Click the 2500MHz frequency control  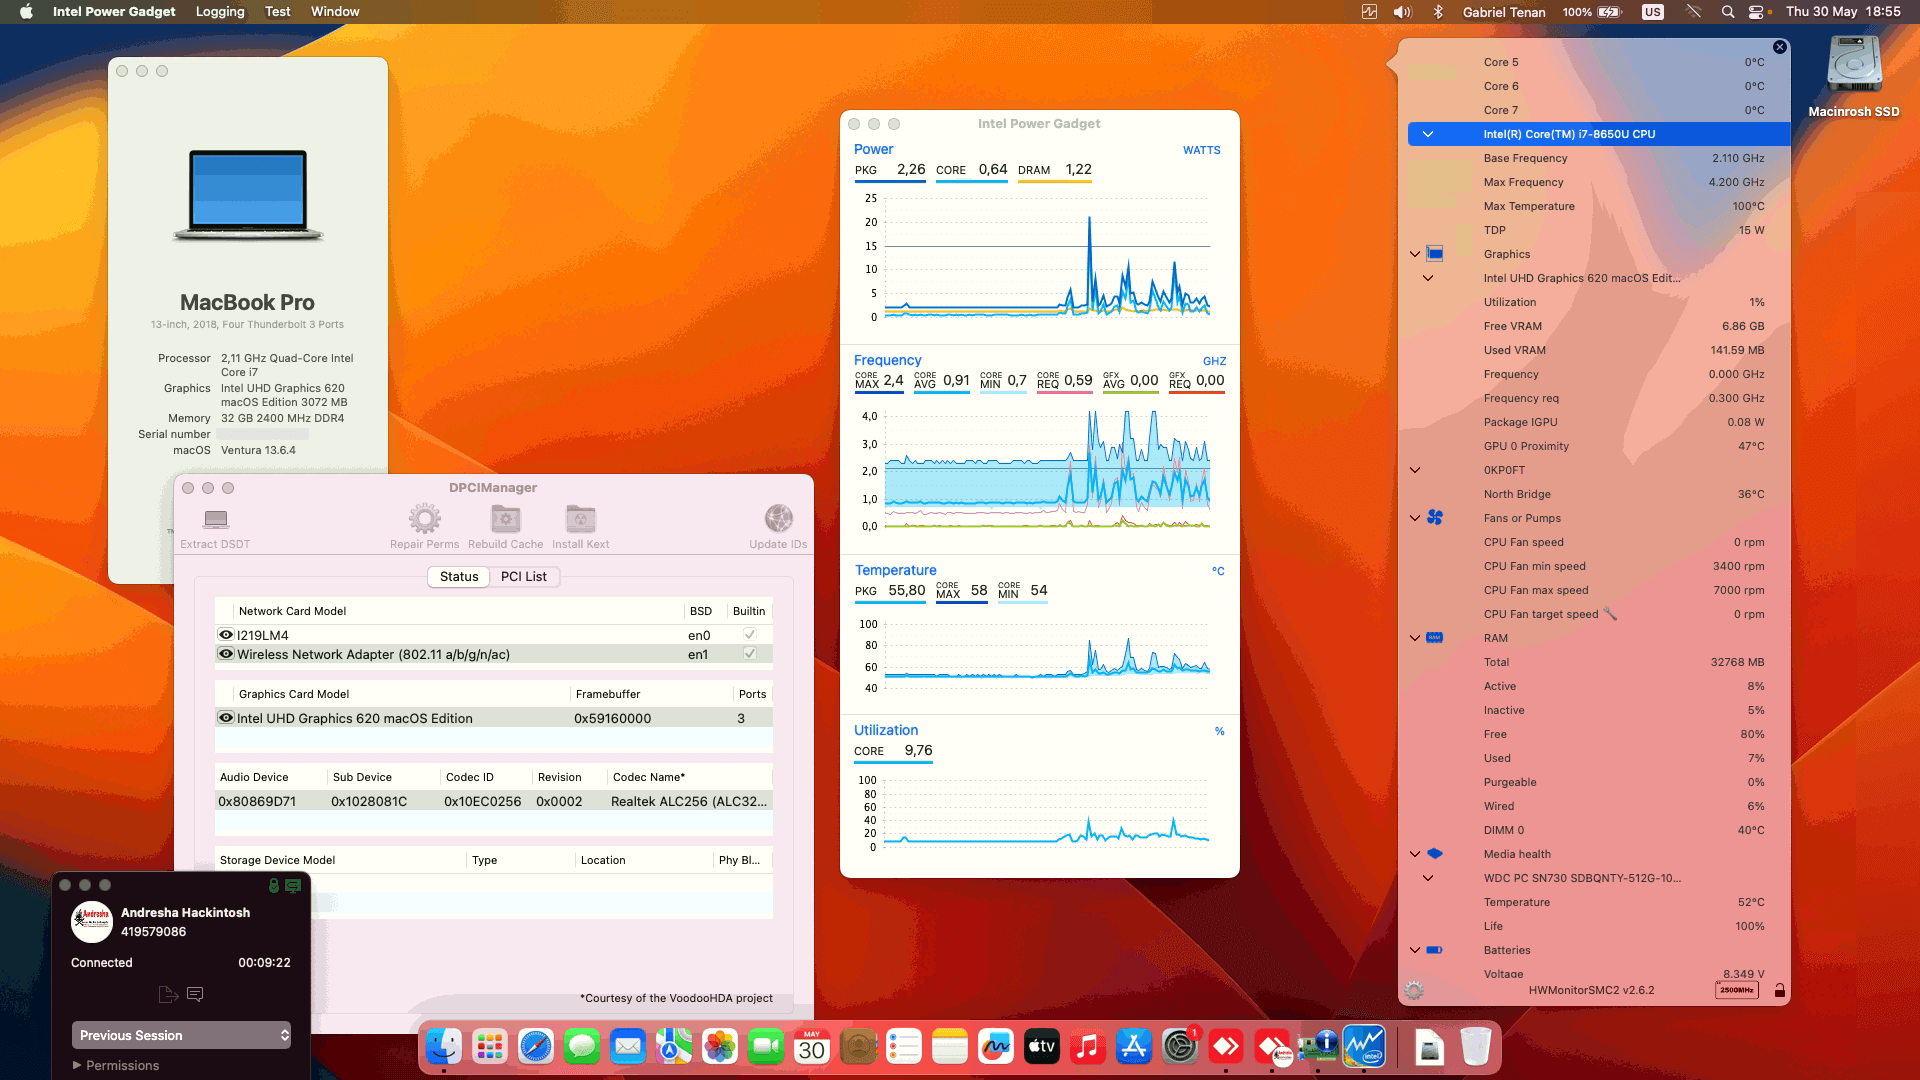(1736, 988)
